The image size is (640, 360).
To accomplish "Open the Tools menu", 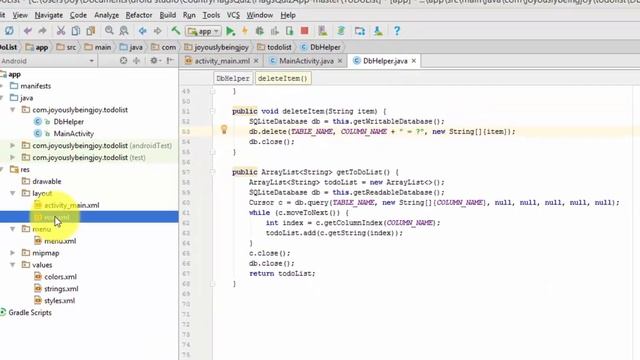I will point(211,15).
